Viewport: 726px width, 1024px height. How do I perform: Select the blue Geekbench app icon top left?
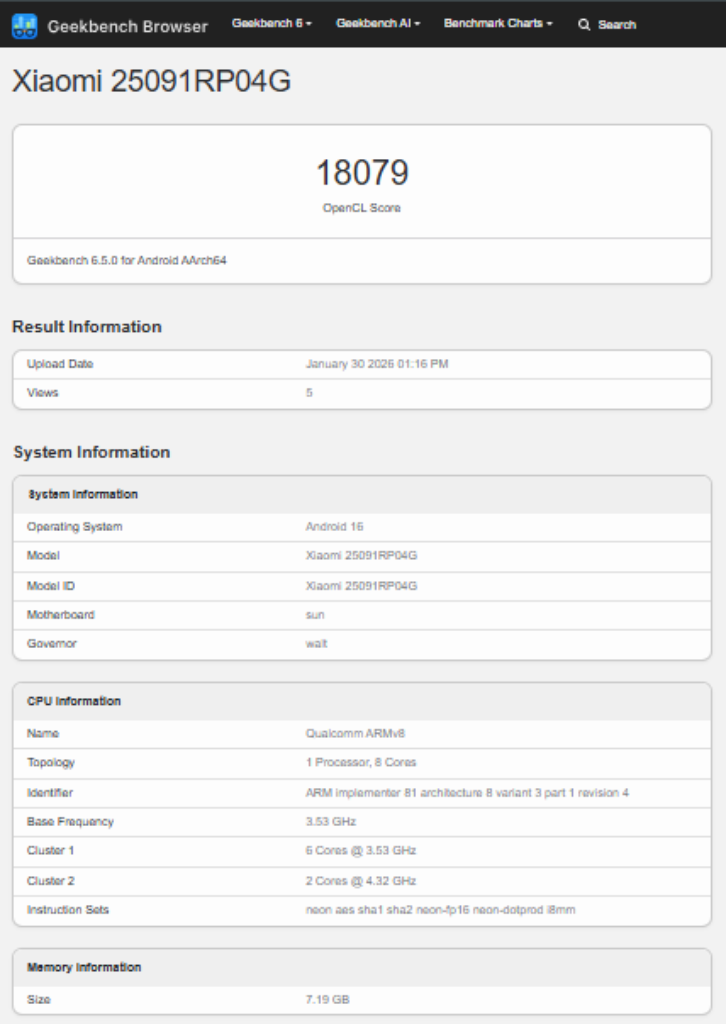tap(22, 25)
